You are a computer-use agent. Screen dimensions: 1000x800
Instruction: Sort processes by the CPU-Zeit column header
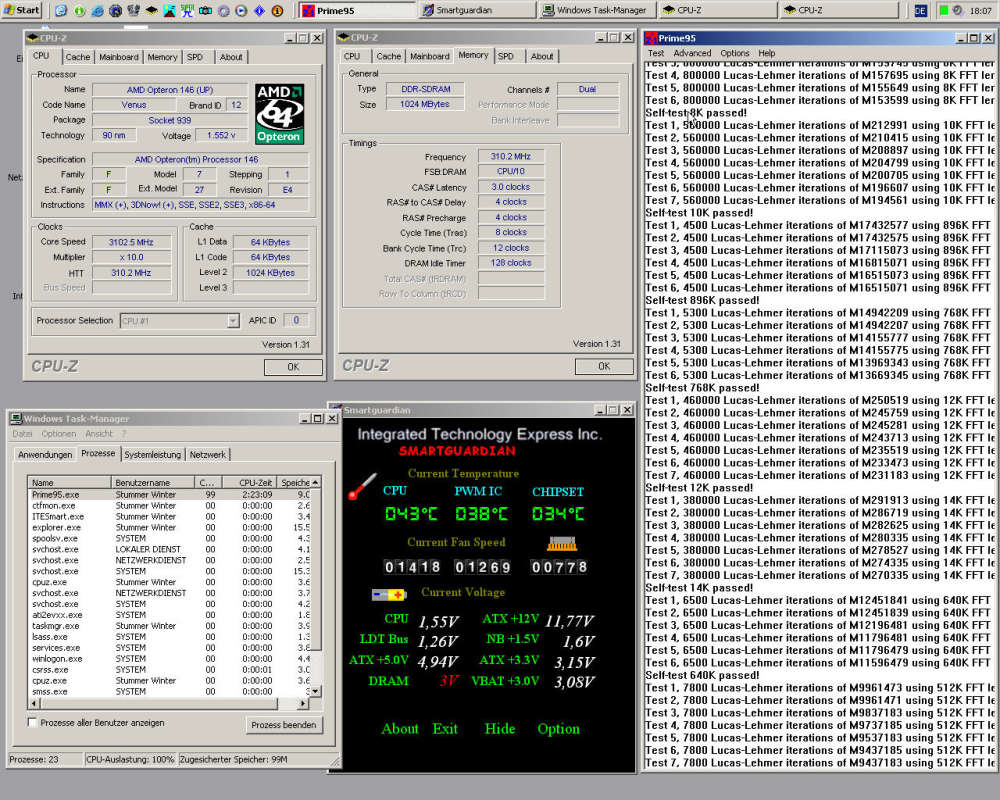[x=250, y=482]
